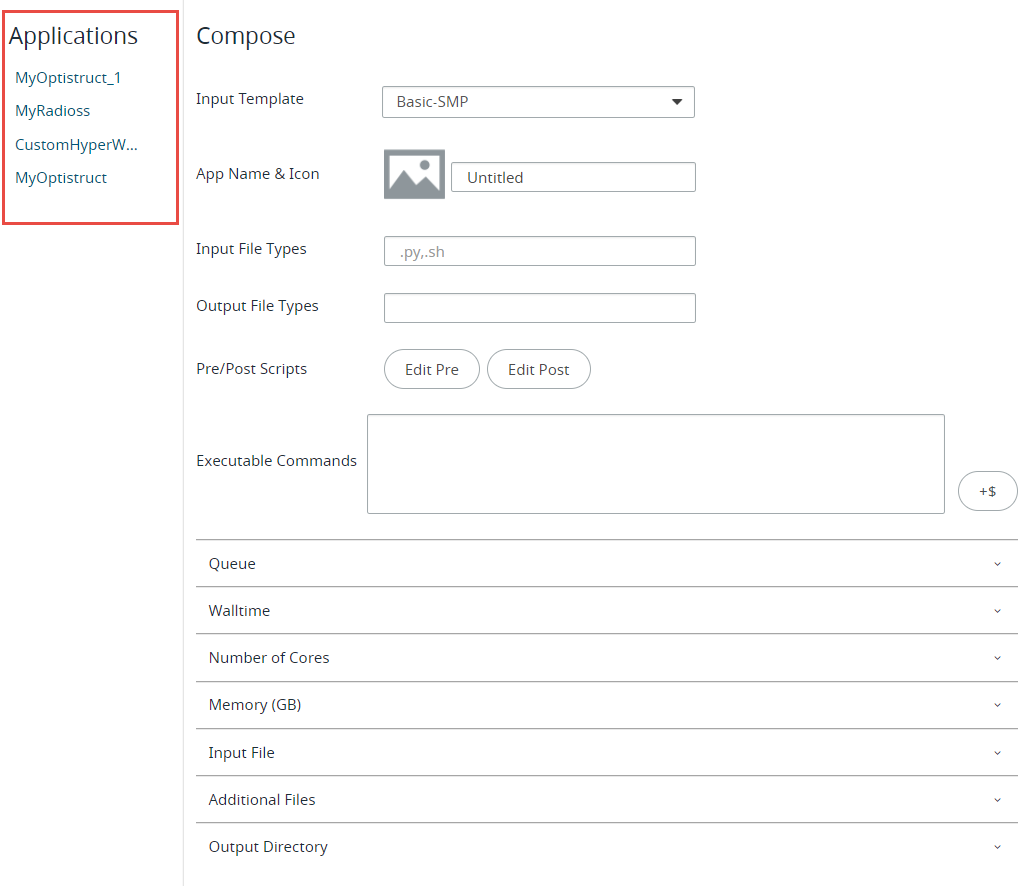The image size is (1029, 886).
Task: Click the Executable Commands text area
Action: coord(656,464)
